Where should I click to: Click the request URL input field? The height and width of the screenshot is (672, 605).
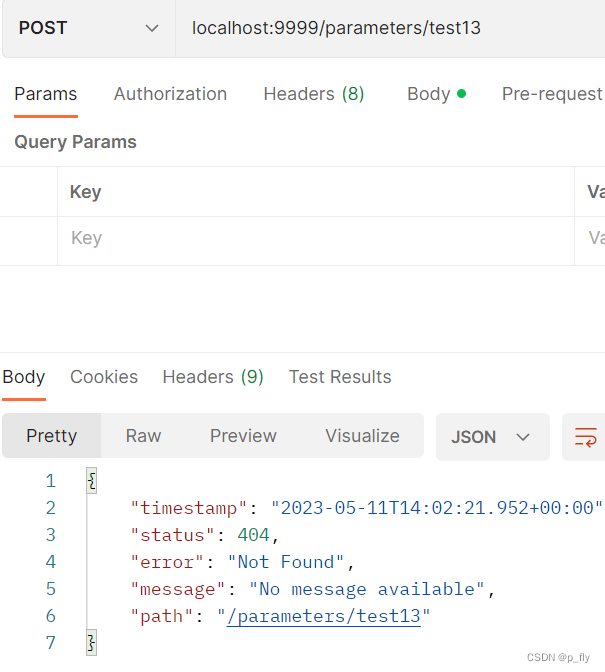(x=390, y=28)
